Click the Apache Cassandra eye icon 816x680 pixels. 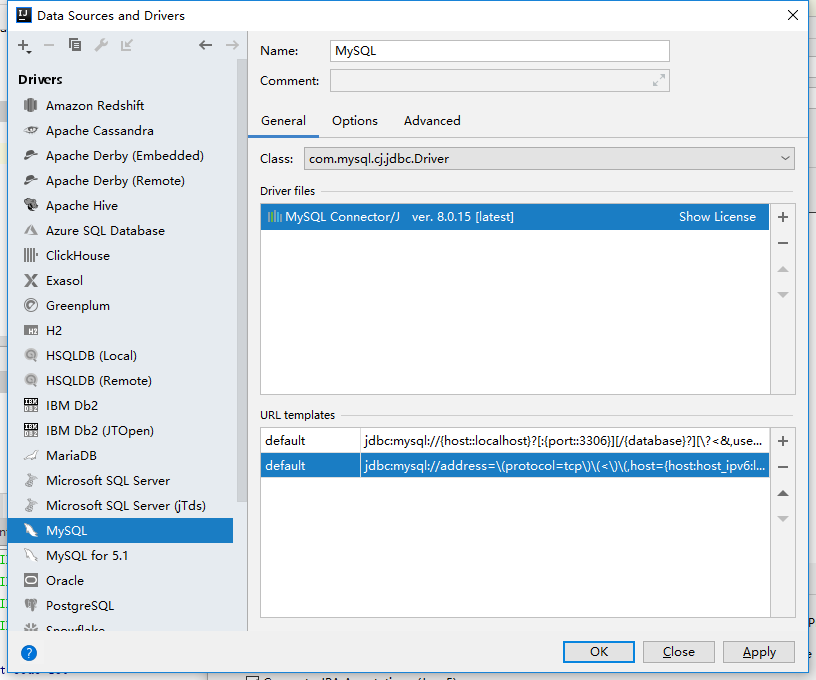[x=31, y=130]
